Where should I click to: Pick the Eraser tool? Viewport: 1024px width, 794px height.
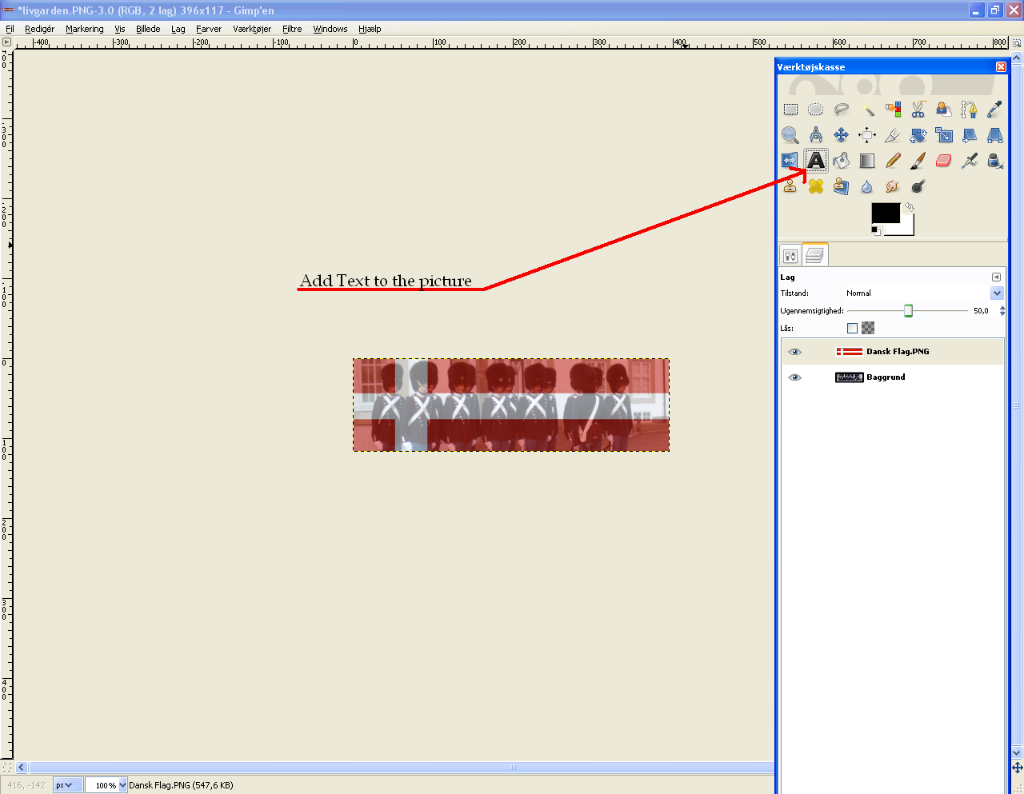click(x=943, y=160)
